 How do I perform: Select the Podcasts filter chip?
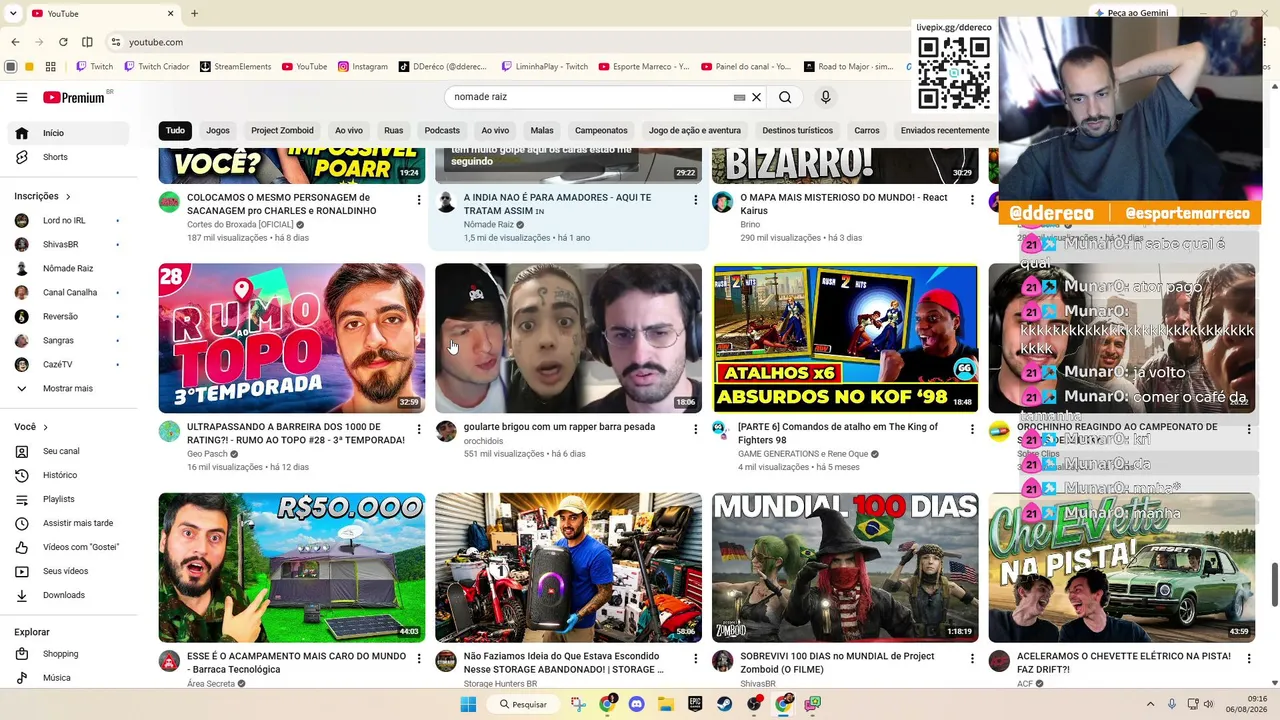point(442,130)
